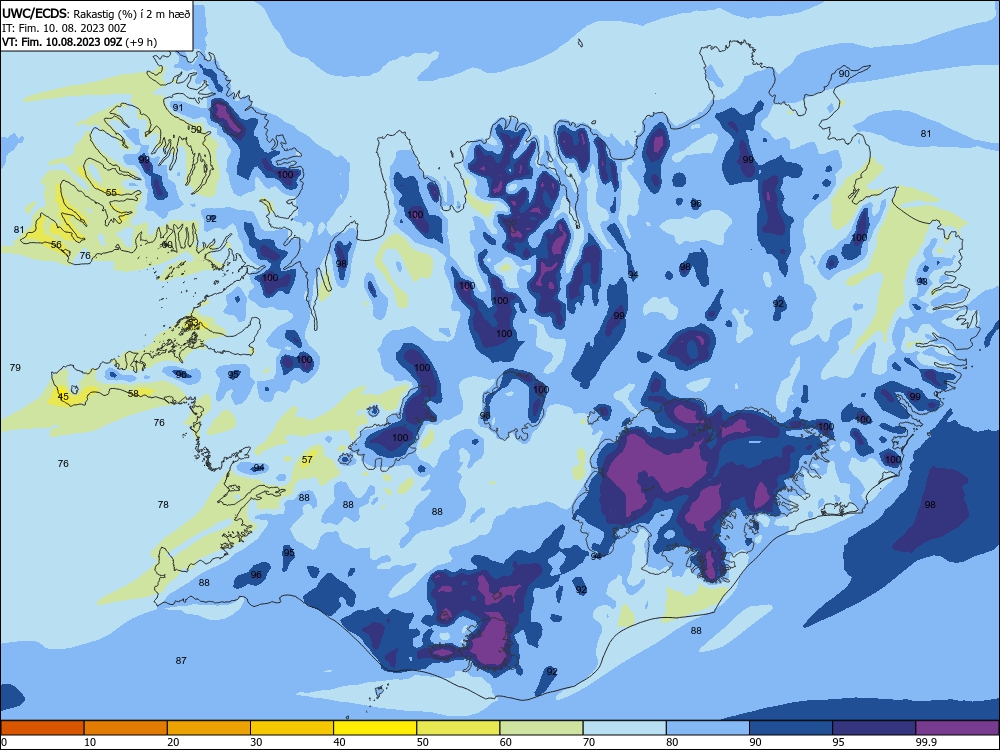Click the 'IT: Fim. 10. 08. 2023 00Z' line

(64, 28)
